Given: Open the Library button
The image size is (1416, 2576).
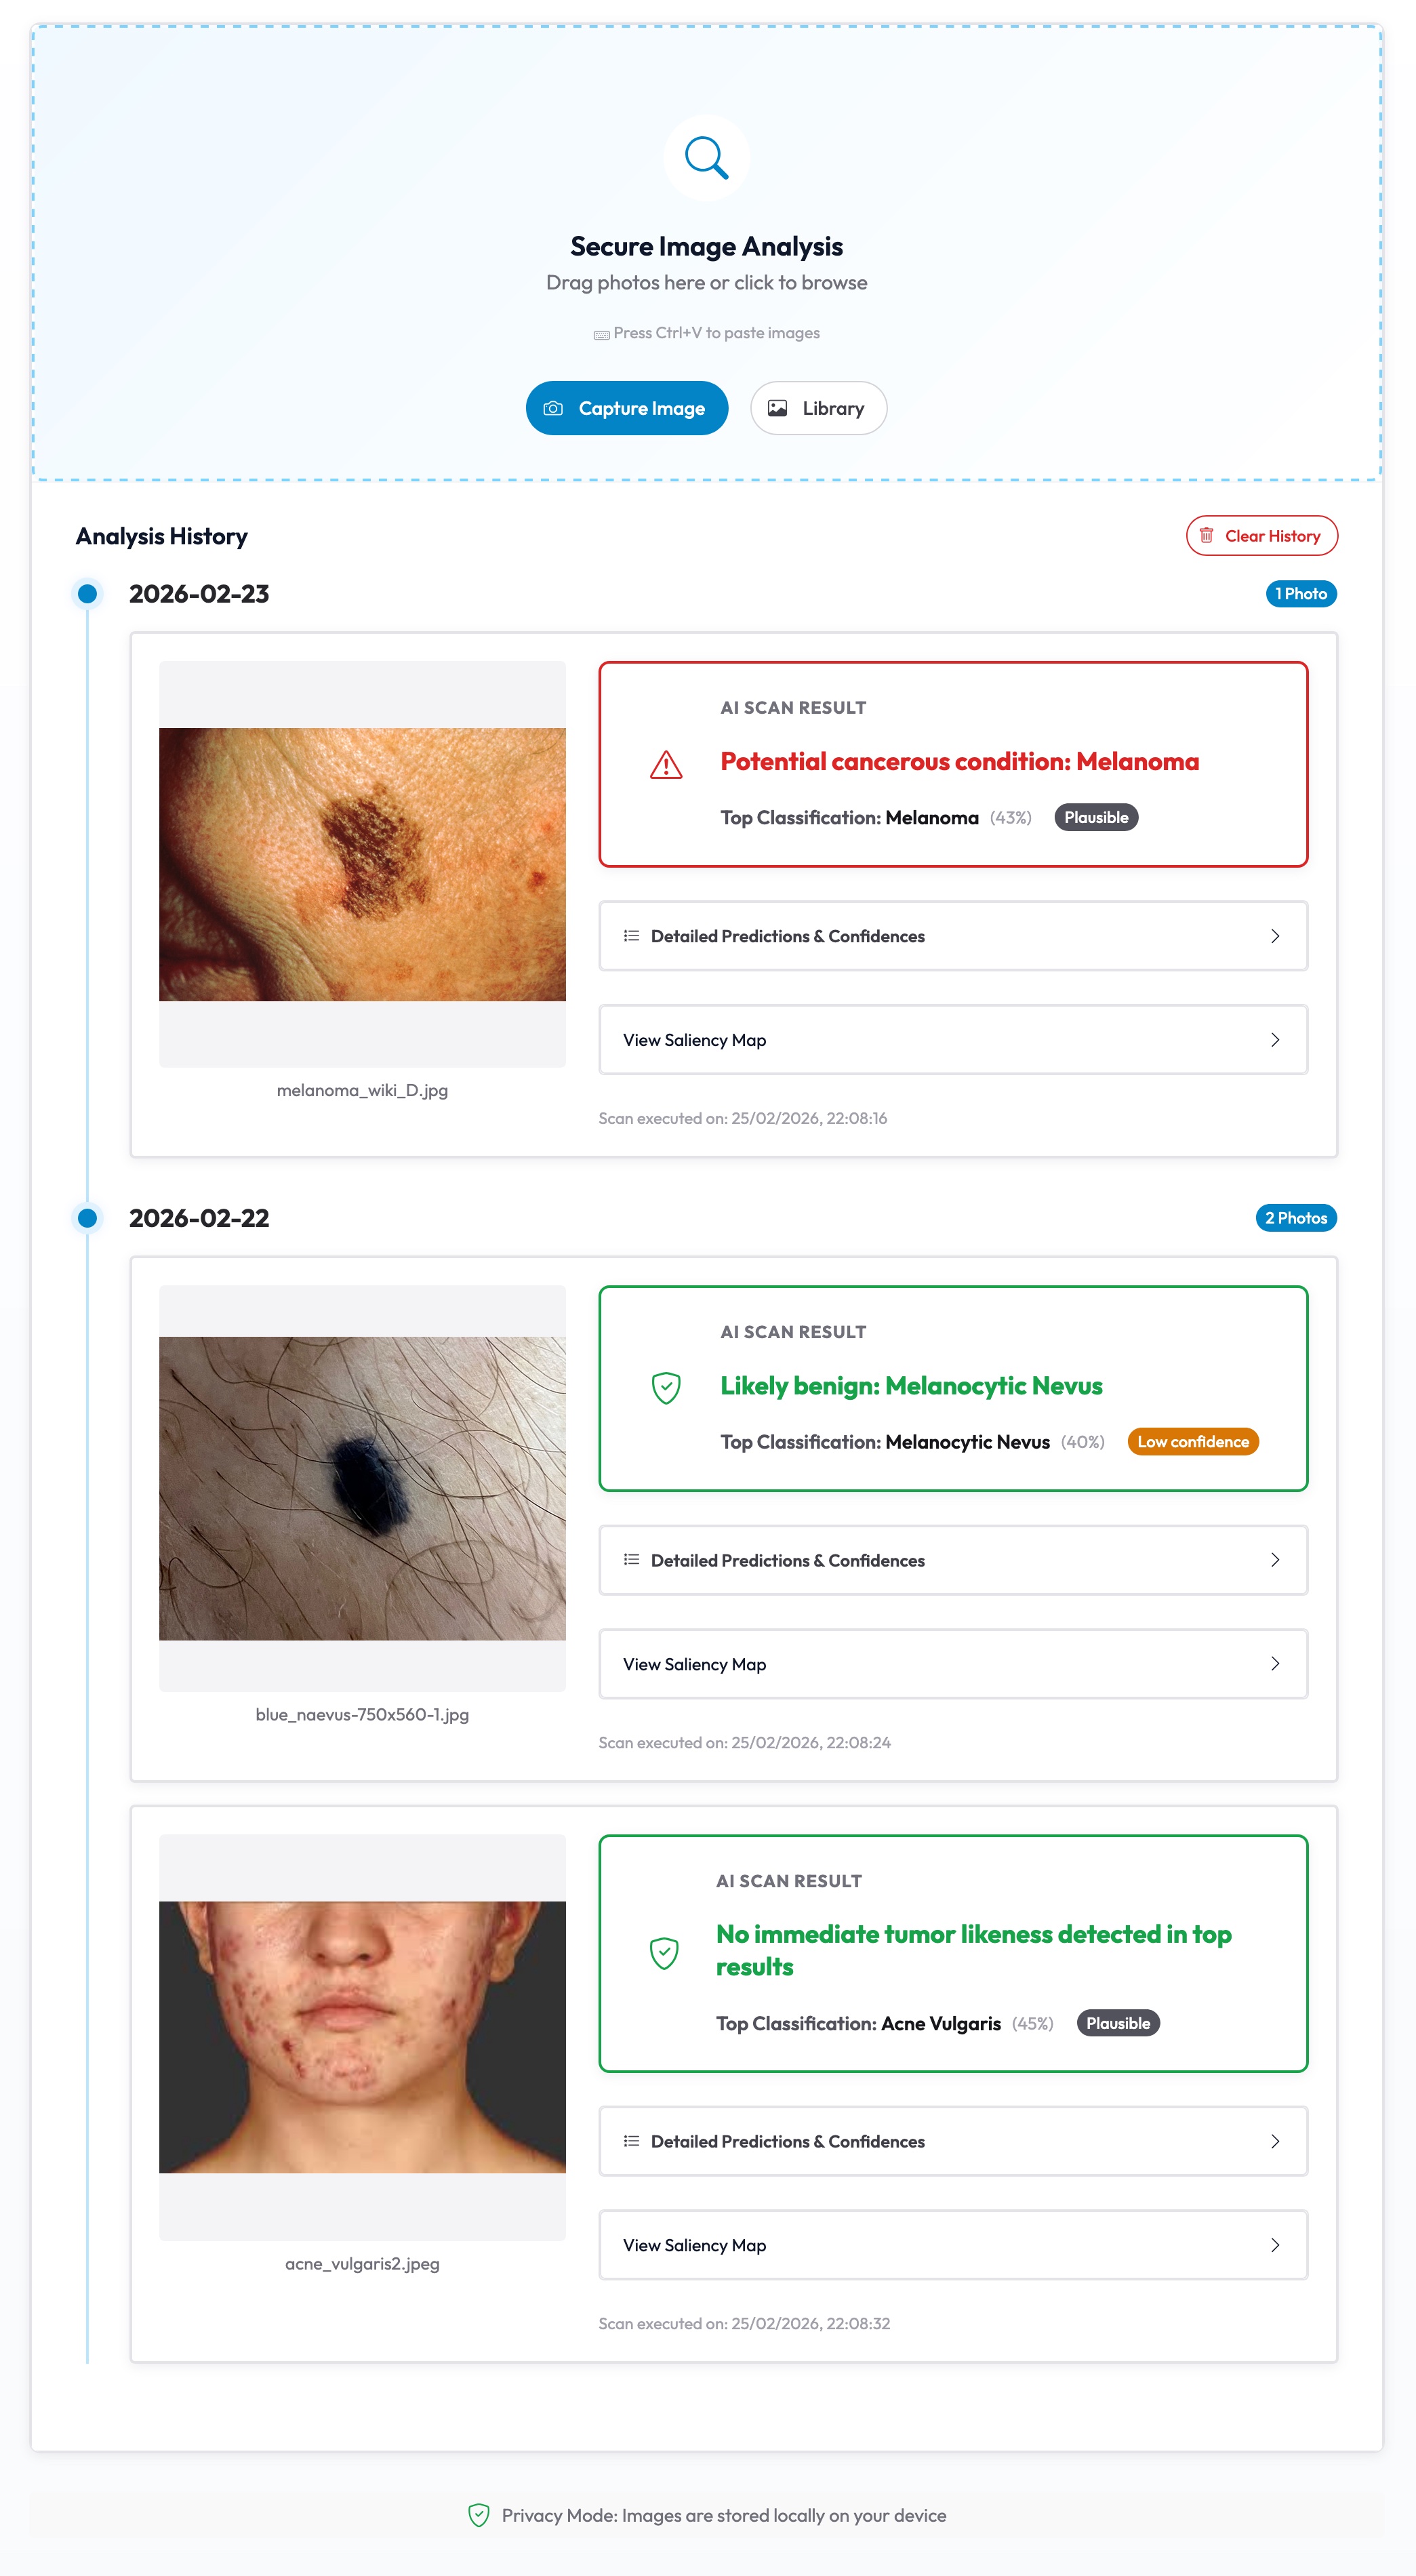Looking at the screenshot, I should coord(818,408).
